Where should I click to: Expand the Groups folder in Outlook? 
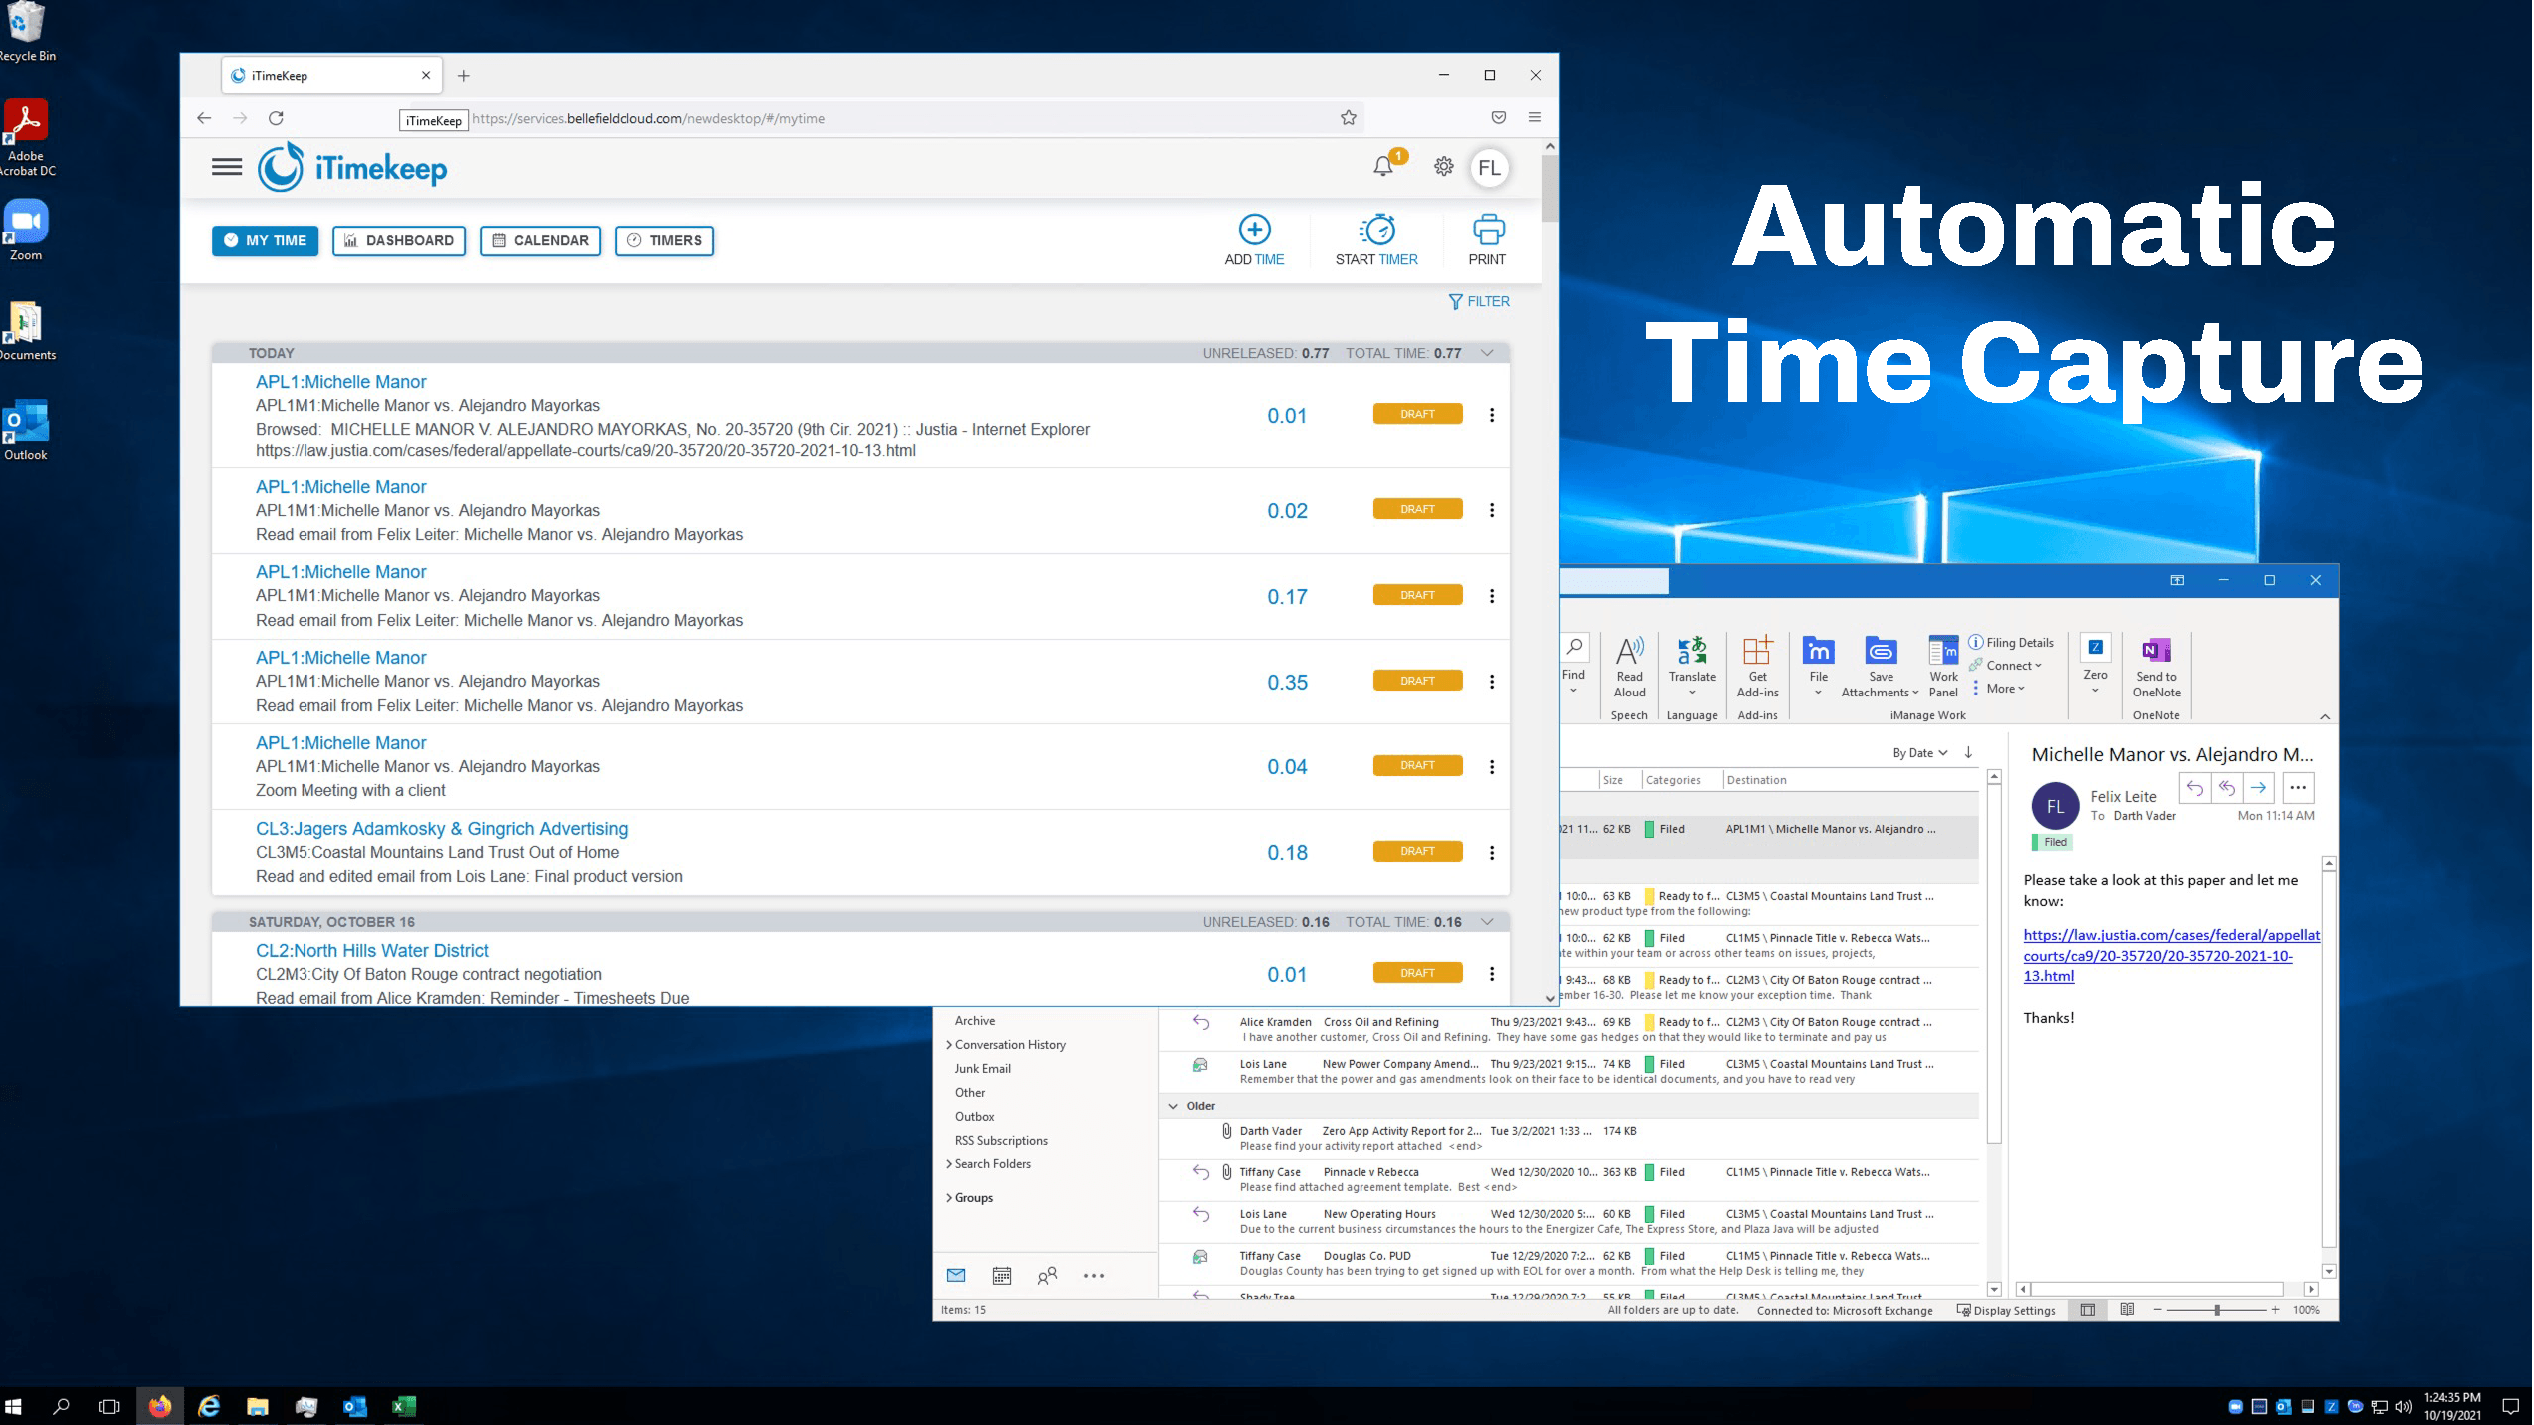point(948,1198)
